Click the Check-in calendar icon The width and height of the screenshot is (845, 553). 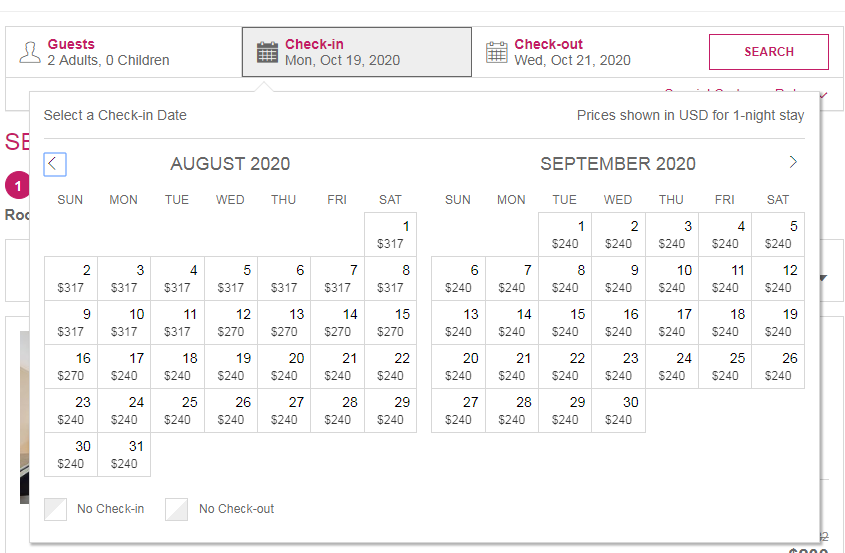(267, 52)
